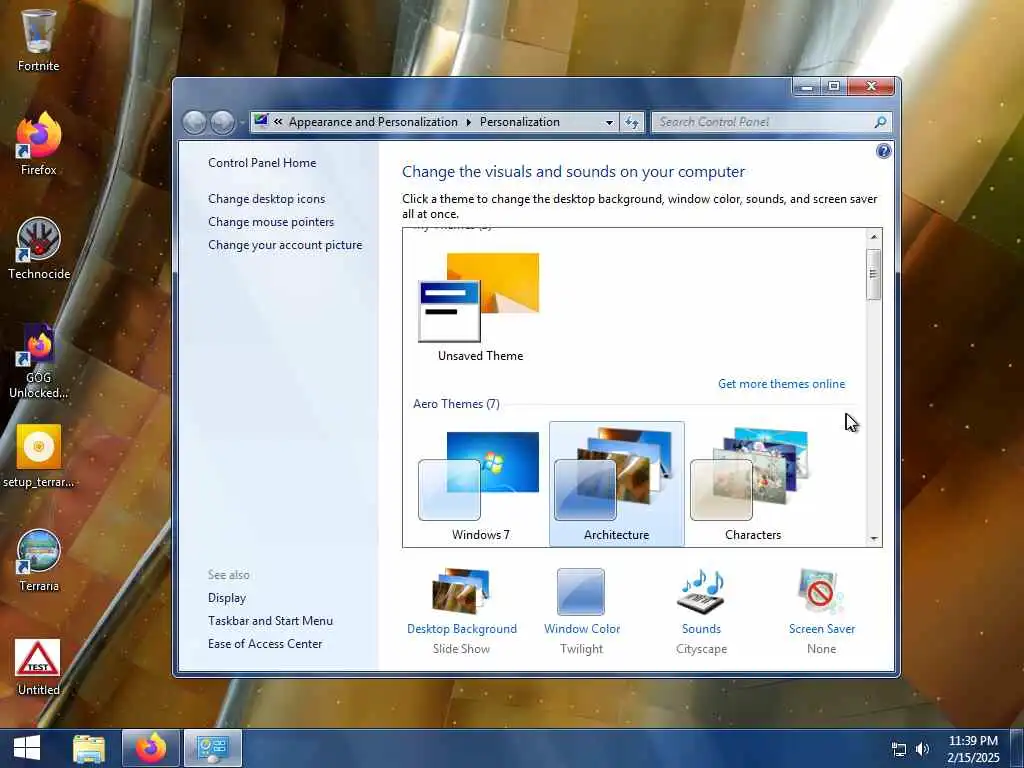The width and height of the screenshot is (1024, 768).
Task: Open Change desktop icons link
Action: [x=266, y=199]
